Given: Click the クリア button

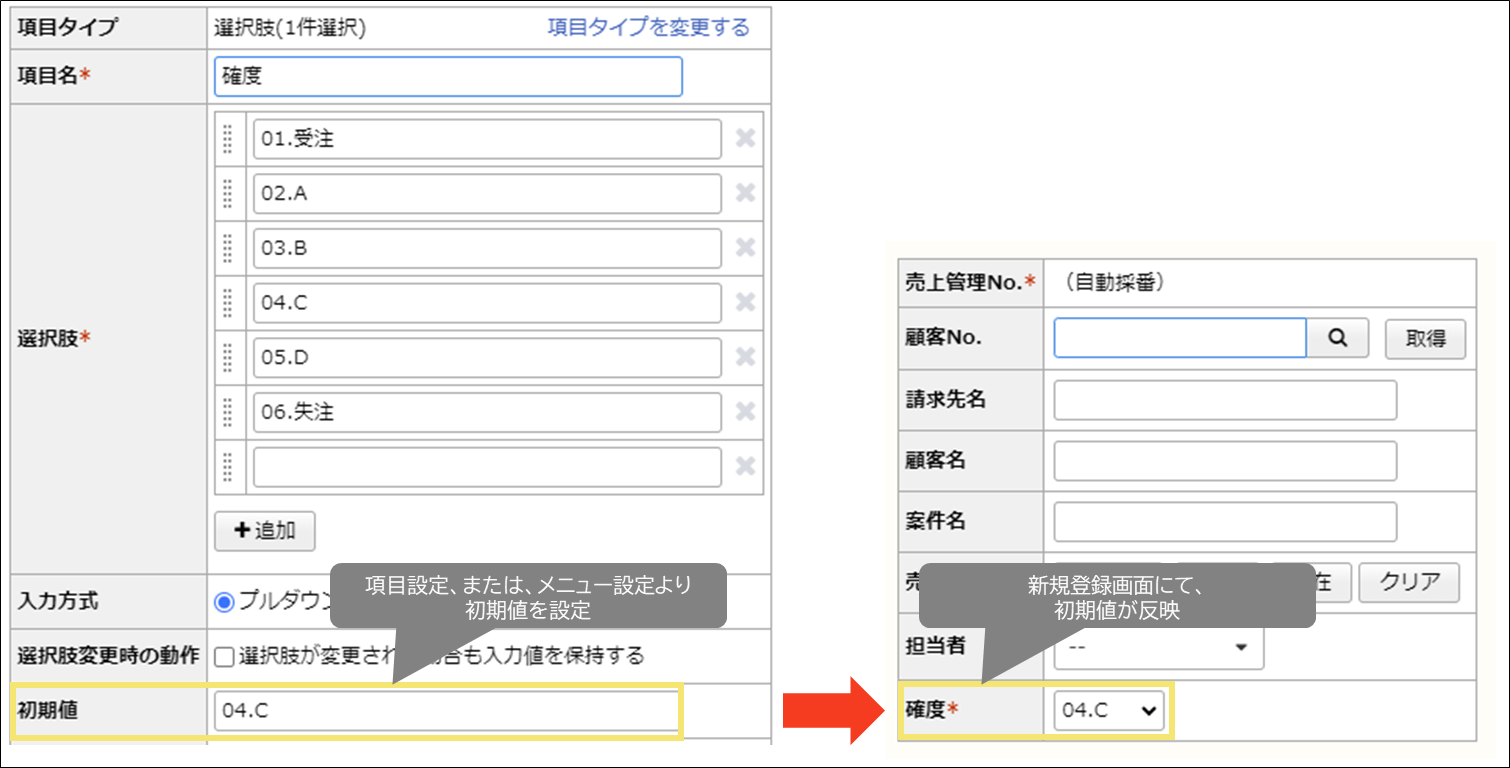Looking at the screenshot, I should 1409,583.
